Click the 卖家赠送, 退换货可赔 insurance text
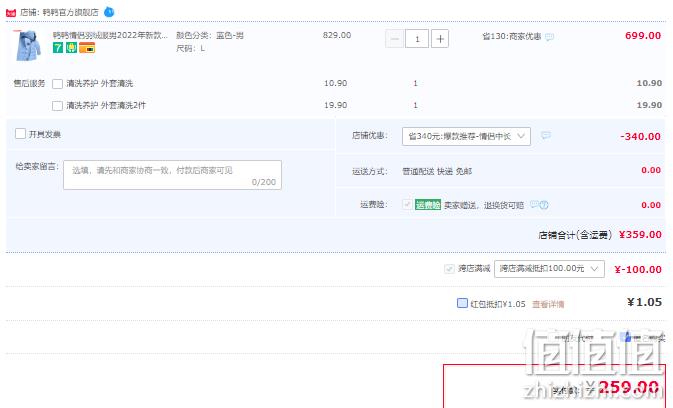673x408 pixels. 484,206
